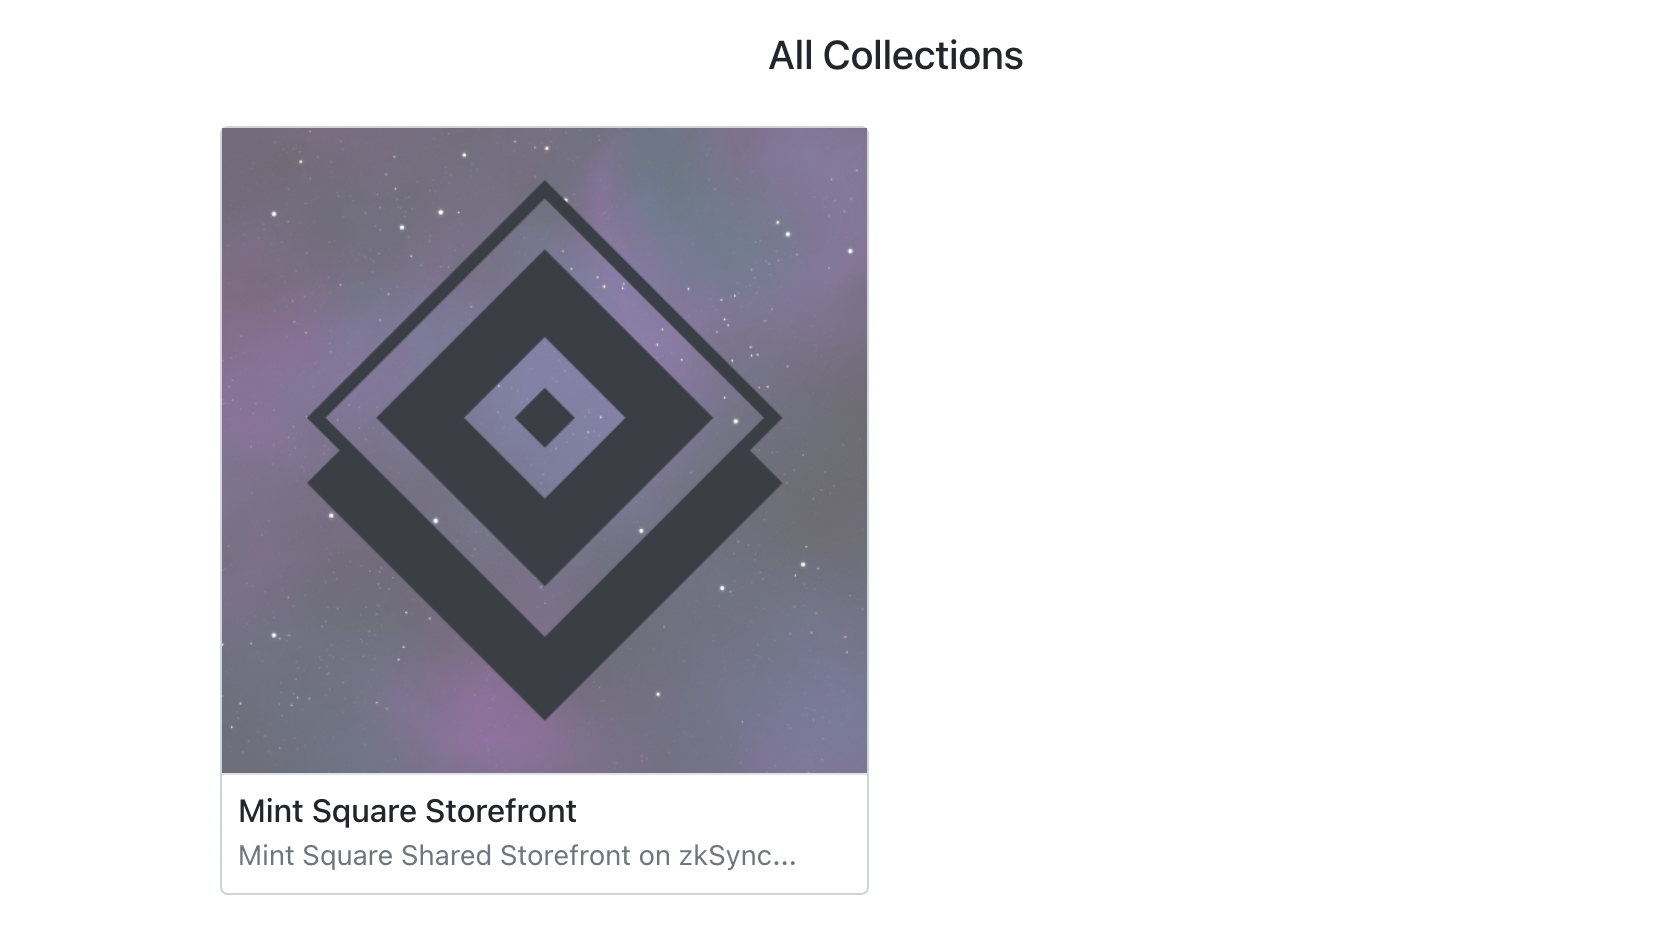This screenshot has width=1680, height=950.
Task: Click the left corner of the diamond logo
Action: (x=318, y=418)
